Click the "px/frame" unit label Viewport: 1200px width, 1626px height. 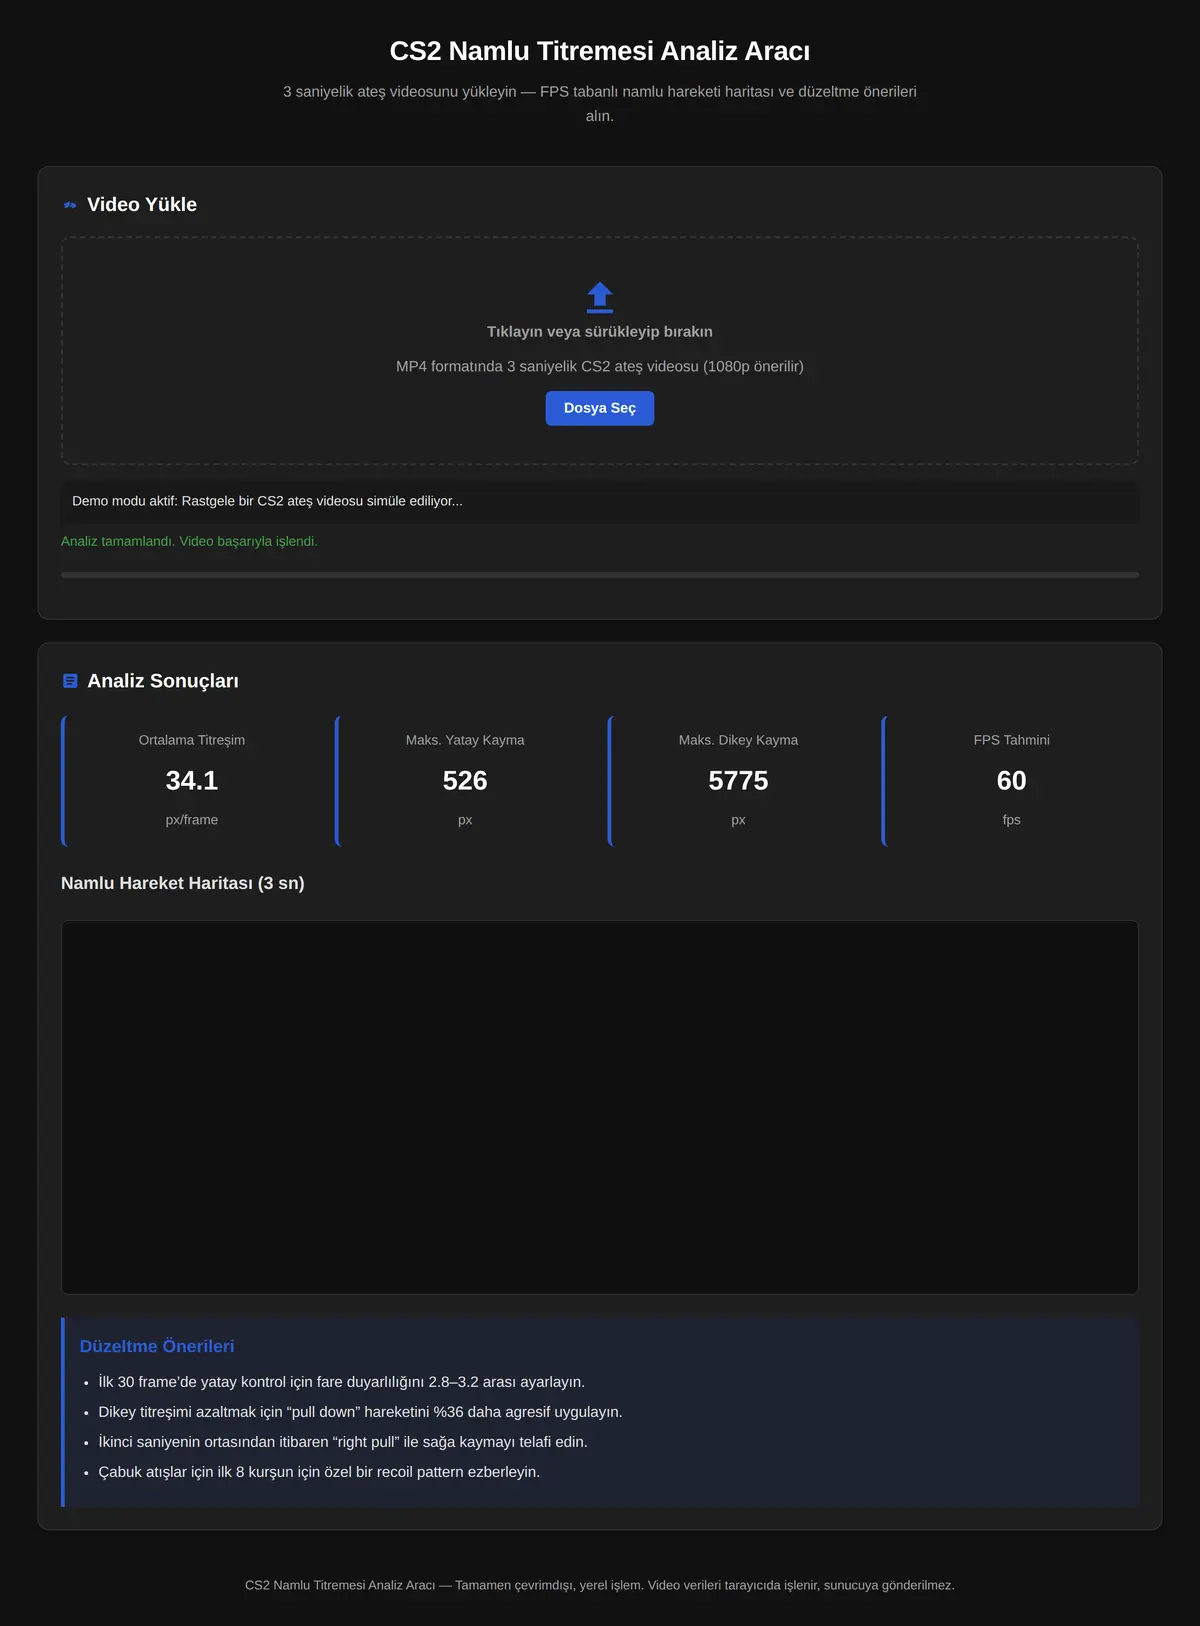tap(192, 820)
